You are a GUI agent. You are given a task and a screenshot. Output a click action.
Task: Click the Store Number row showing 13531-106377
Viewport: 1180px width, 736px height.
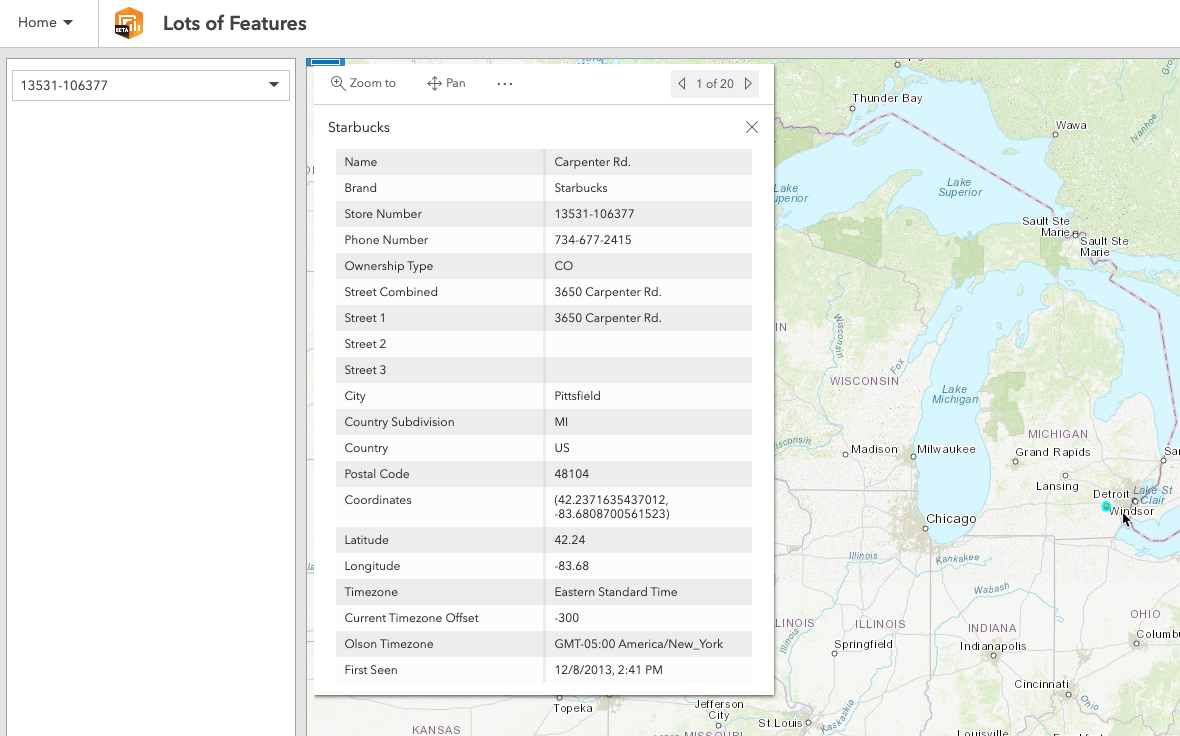(x=545, y=214)
